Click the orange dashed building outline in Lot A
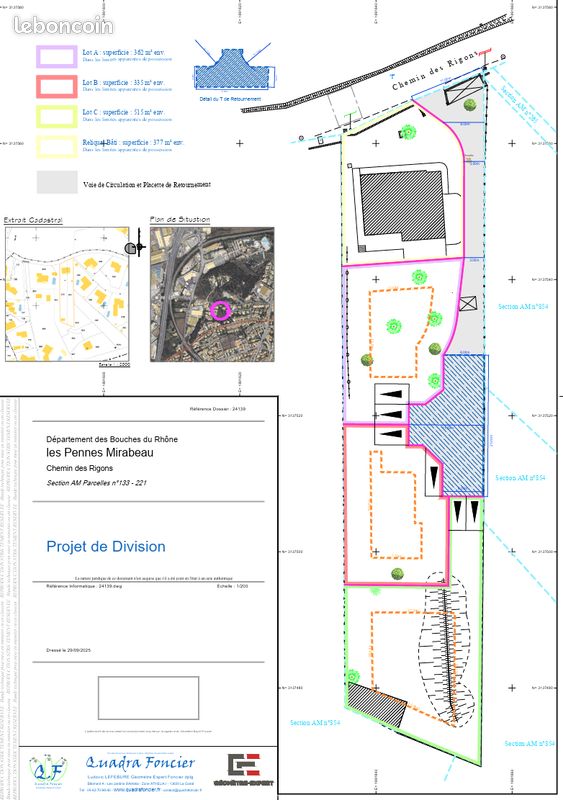563x800 pixels. coord(401,332)
